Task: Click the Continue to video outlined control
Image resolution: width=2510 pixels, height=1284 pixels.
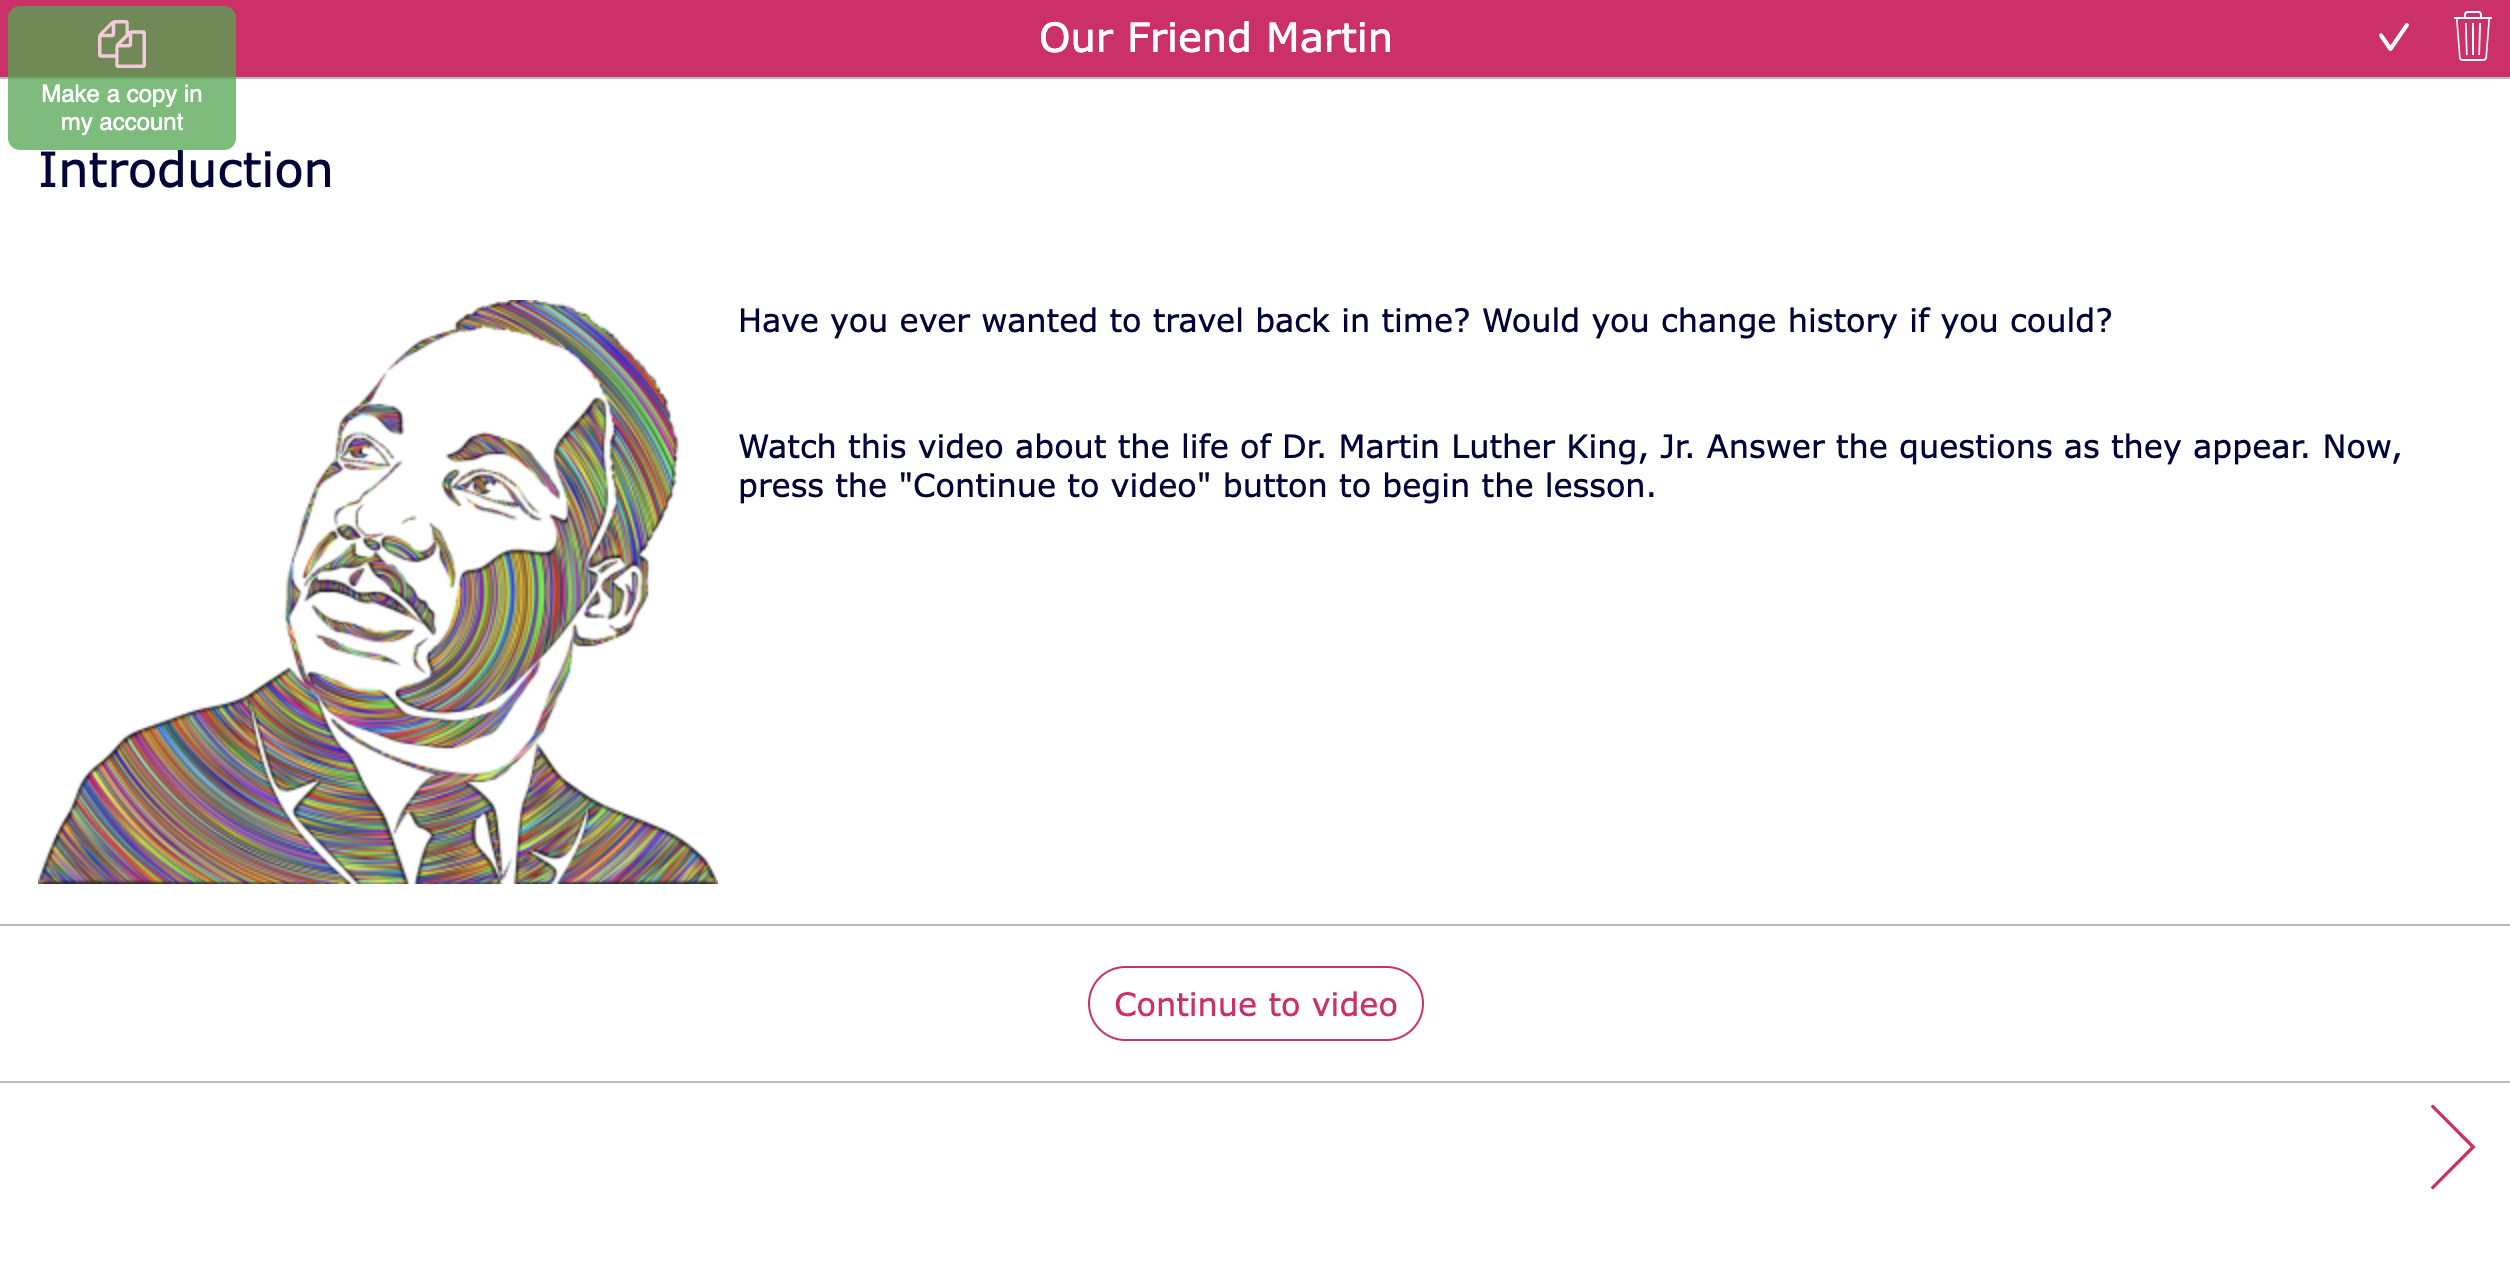Action: pos(1255,1003)
